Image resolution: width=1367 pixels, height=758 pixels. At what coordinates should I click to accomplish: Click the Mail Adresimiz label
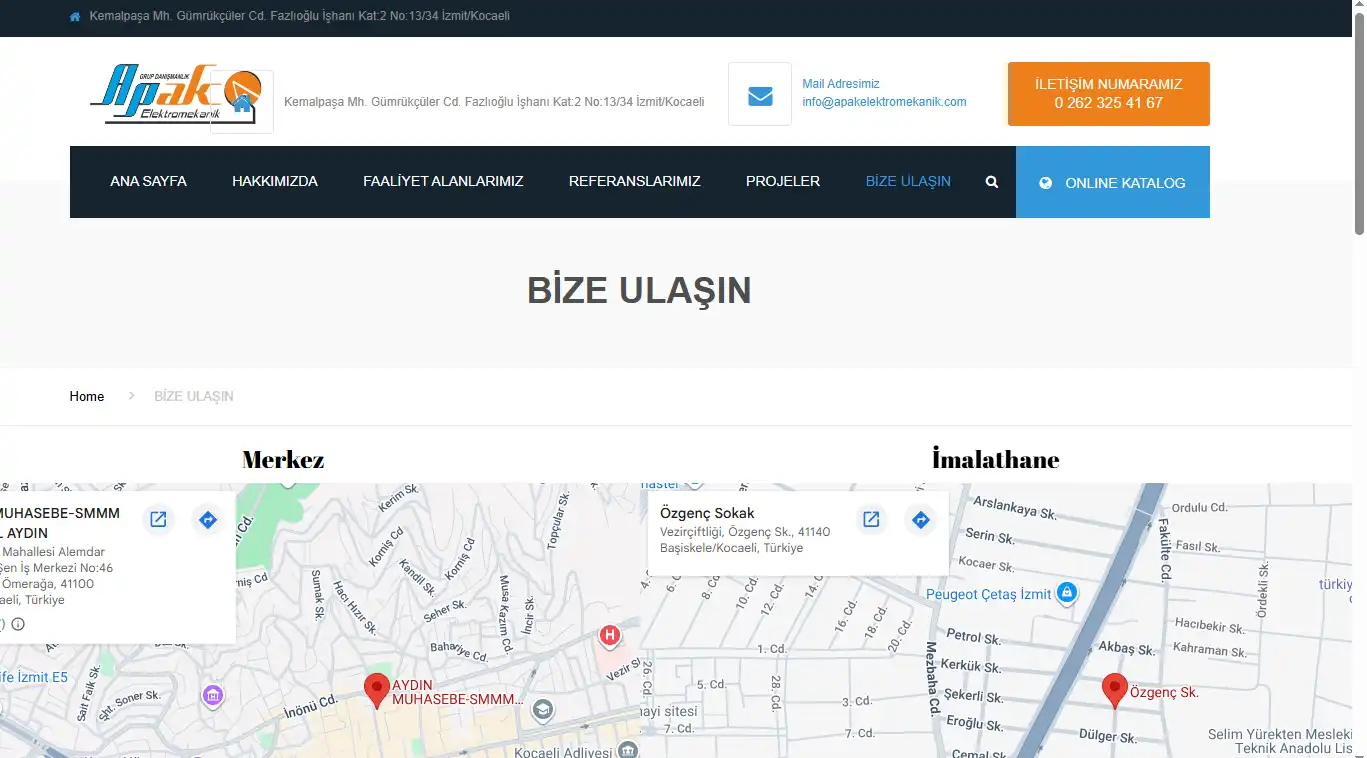[841, 84]
